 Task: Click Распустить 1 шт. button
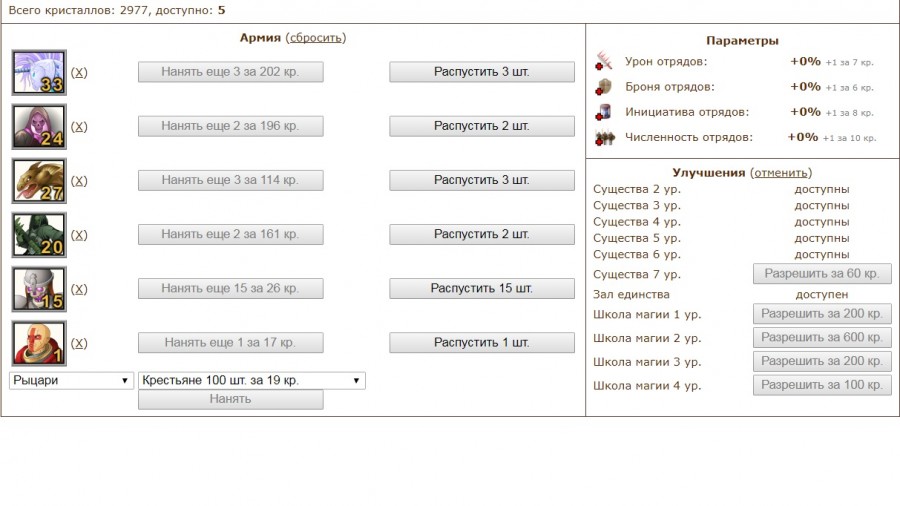(x=482, y=342)
